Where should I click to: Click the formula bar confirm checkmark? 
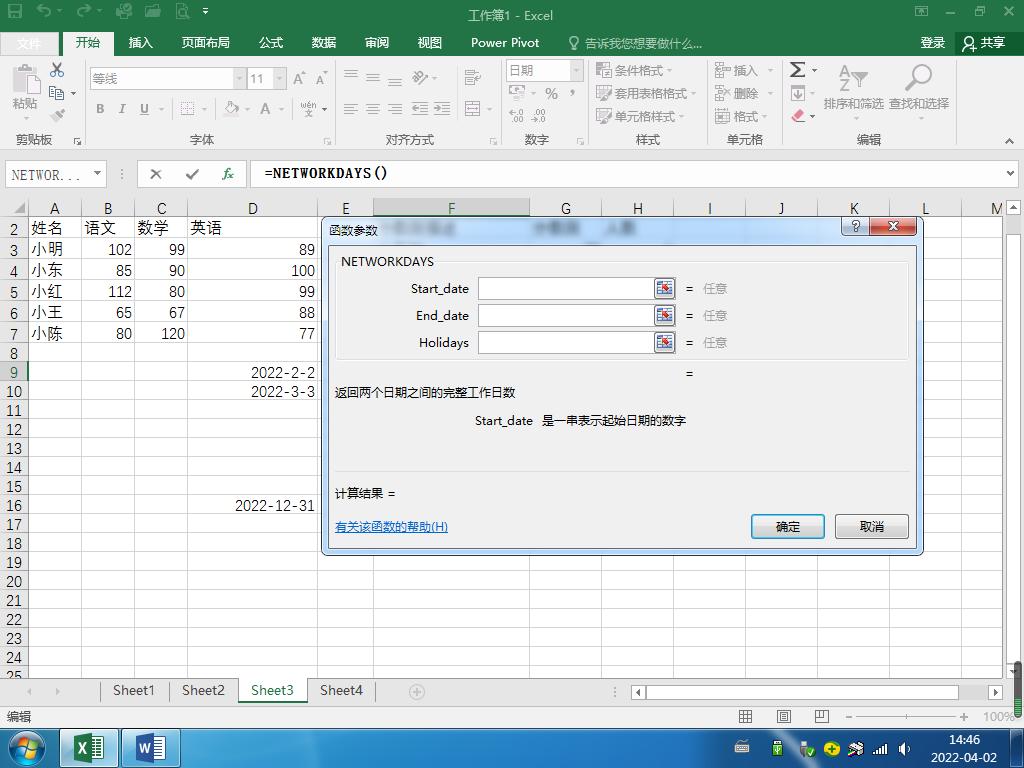coord(192,174)
